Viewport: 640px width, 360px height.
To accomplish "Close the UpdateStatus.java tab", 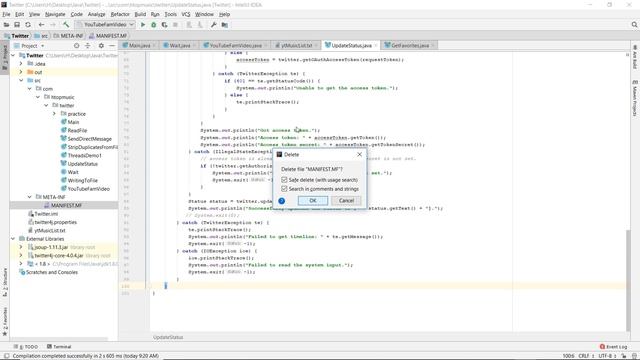I will click(x=376, y=45).
